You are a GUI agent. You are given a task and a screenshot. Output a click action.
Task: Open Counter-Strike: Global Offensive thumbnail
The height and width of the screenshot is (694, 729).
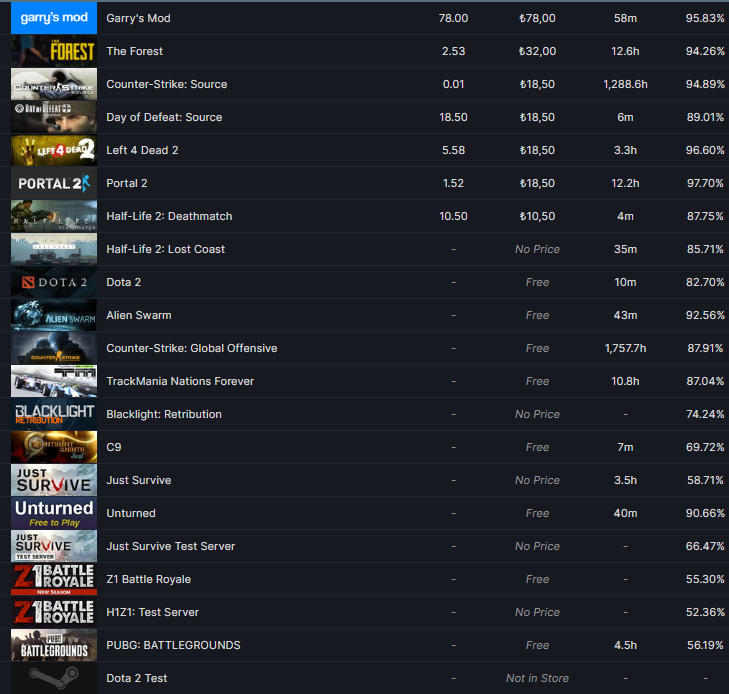coord(54,348)
